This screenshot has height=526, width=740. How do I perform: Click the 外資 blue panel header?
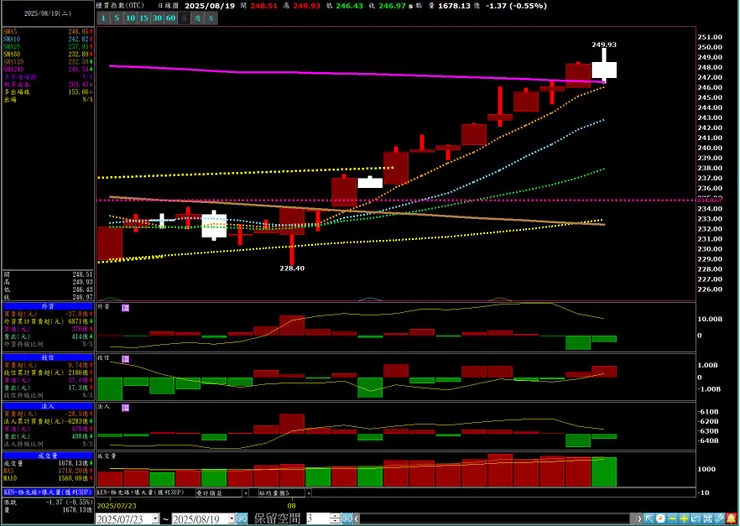[x=48, y=306]
